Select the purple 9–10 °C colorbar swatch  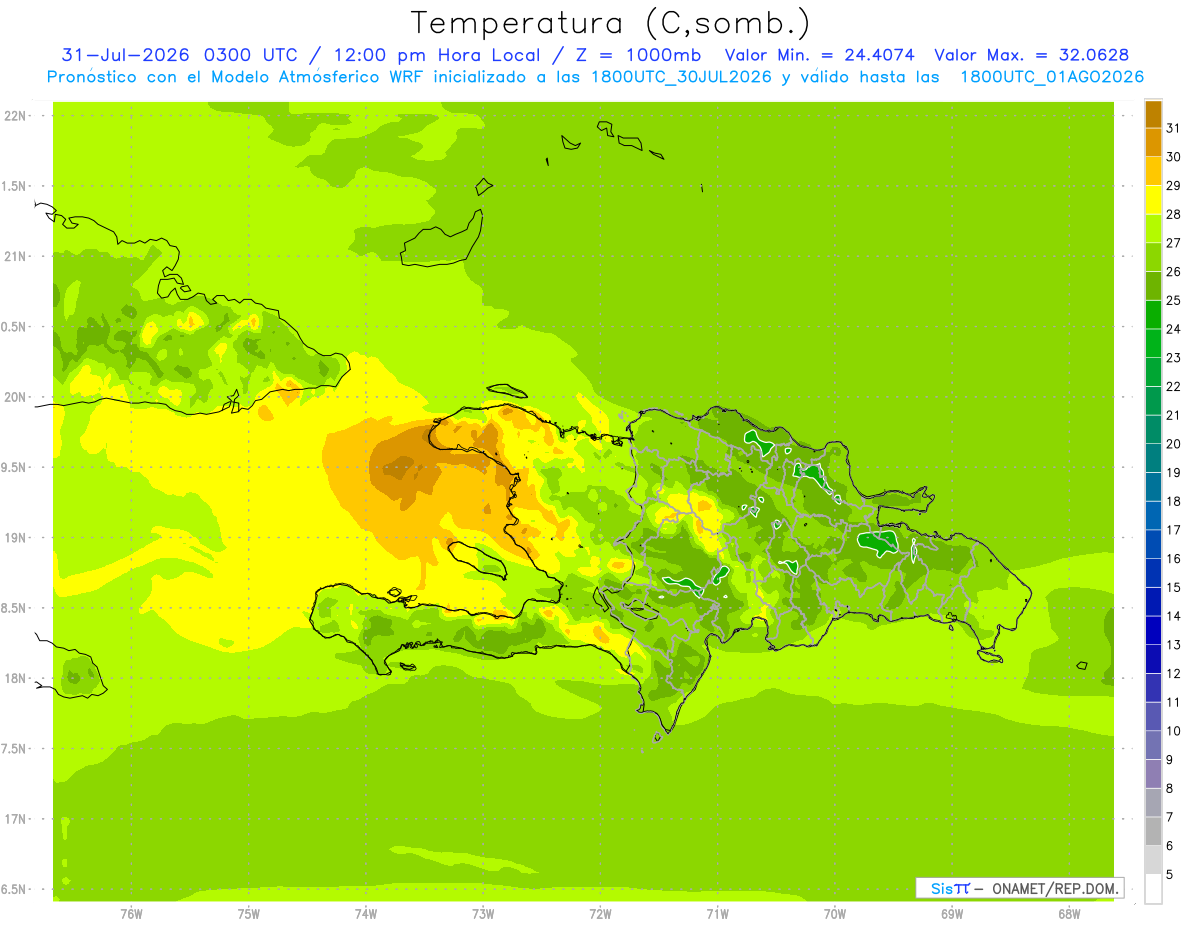(x=1153, y=745)
